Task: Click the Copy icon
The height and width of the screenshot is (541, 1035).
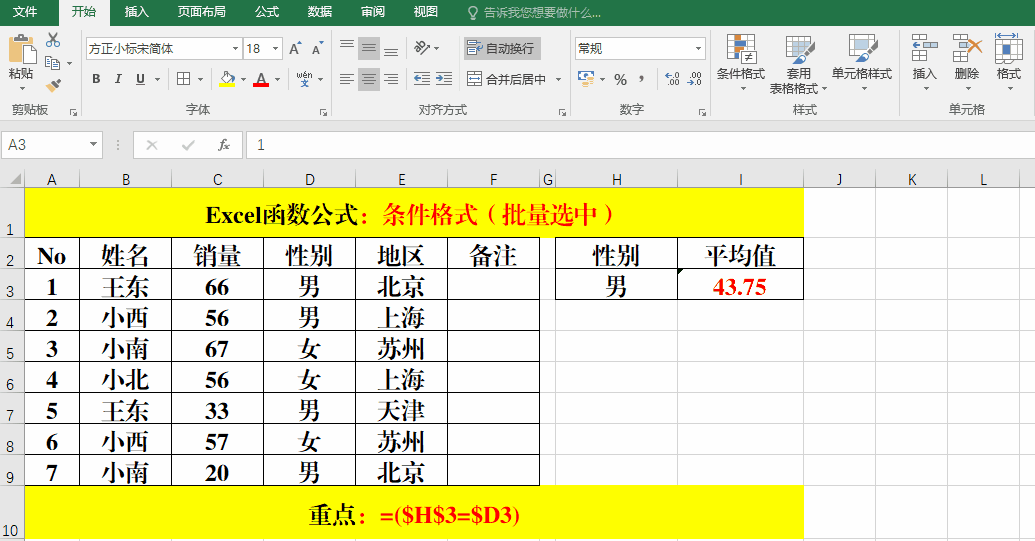Action: pyautogui.click(x=53, y=63)
